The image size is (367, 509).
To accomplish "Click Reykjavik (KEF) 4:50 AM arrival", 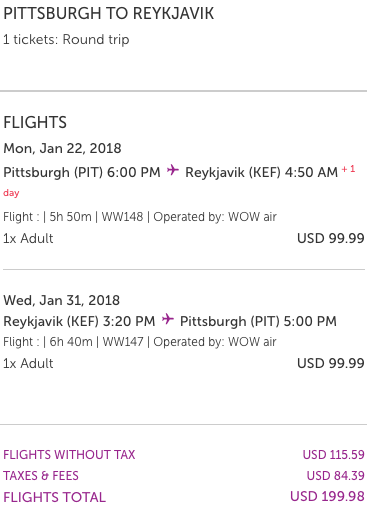I will (x=262, y=172).
